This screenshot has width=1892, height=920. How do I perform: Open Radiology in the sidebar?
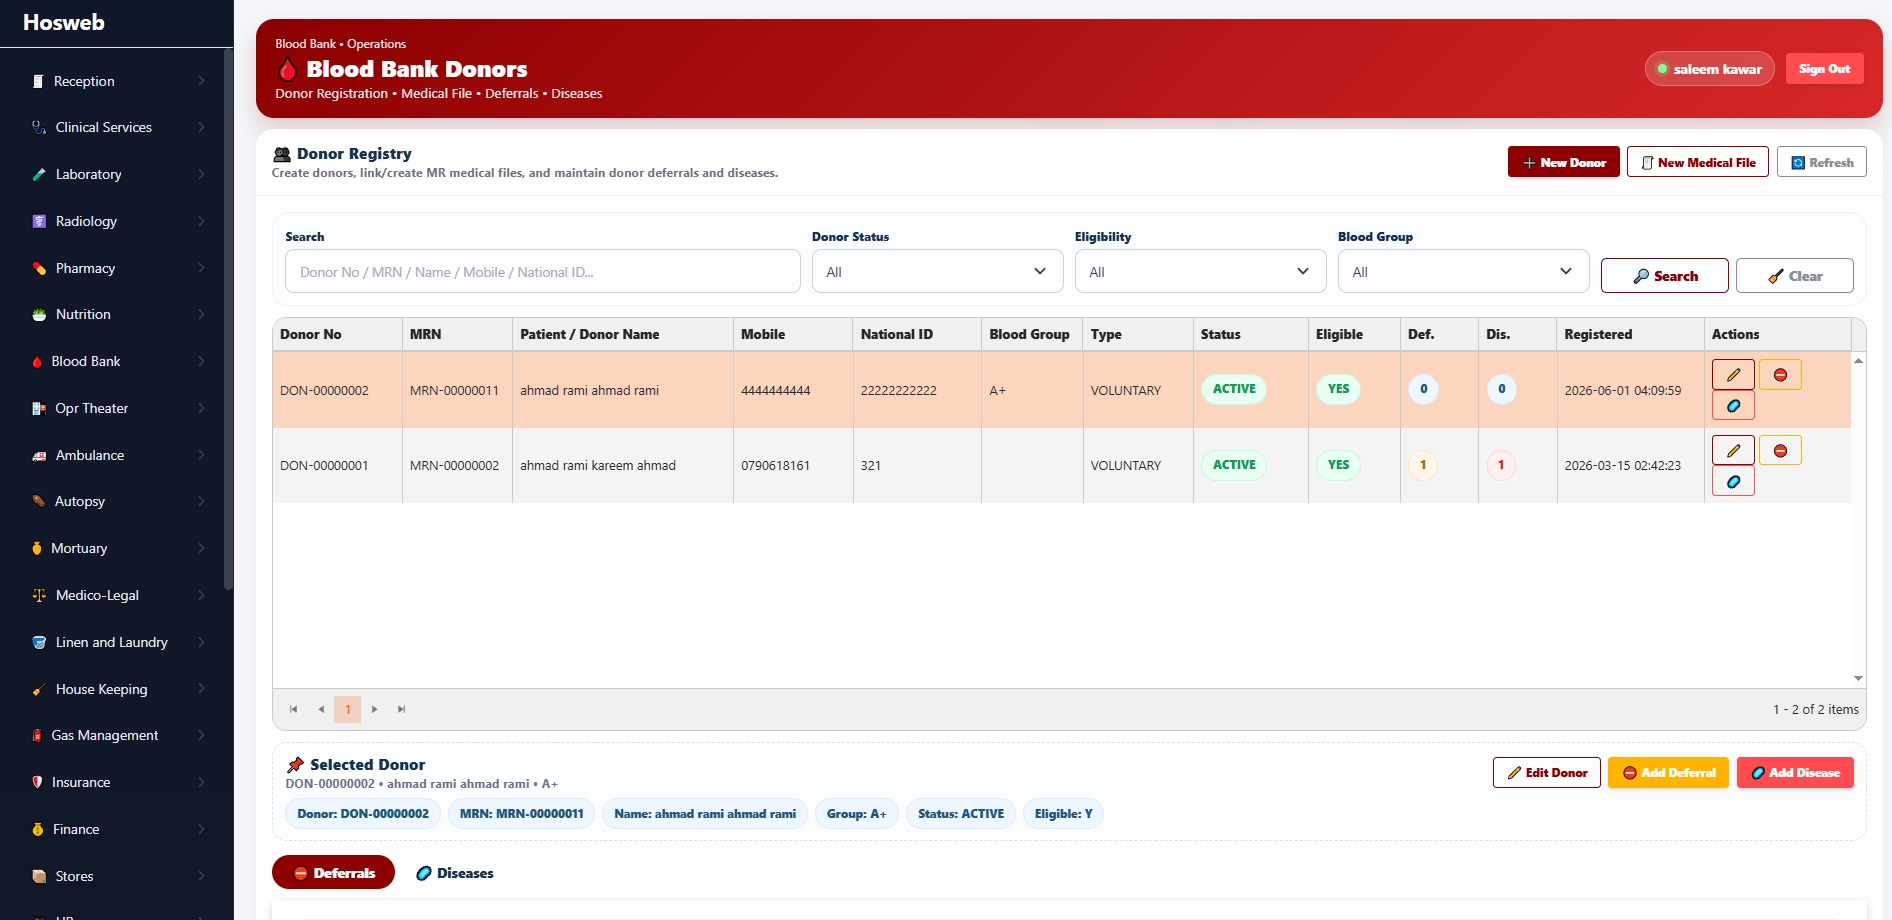coord(117,221)
